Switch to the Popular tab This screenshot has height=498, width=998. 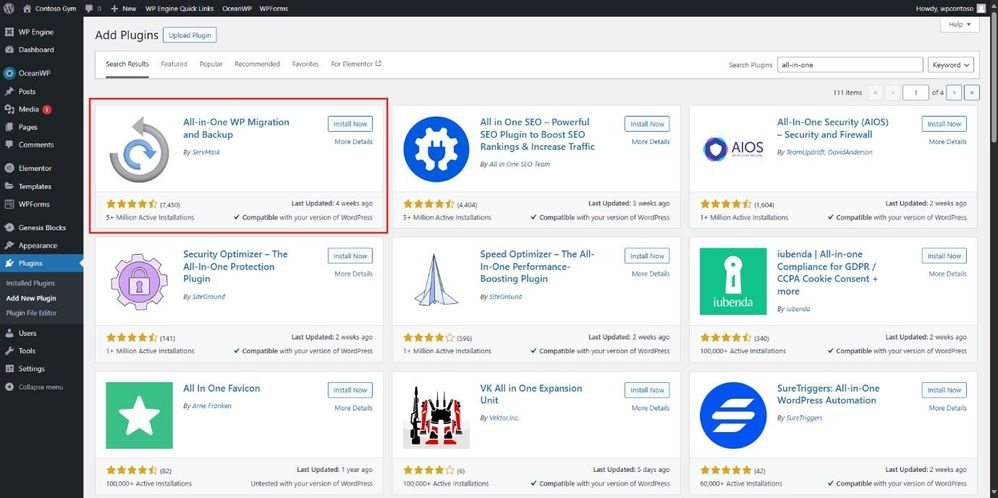coord(211,64)
